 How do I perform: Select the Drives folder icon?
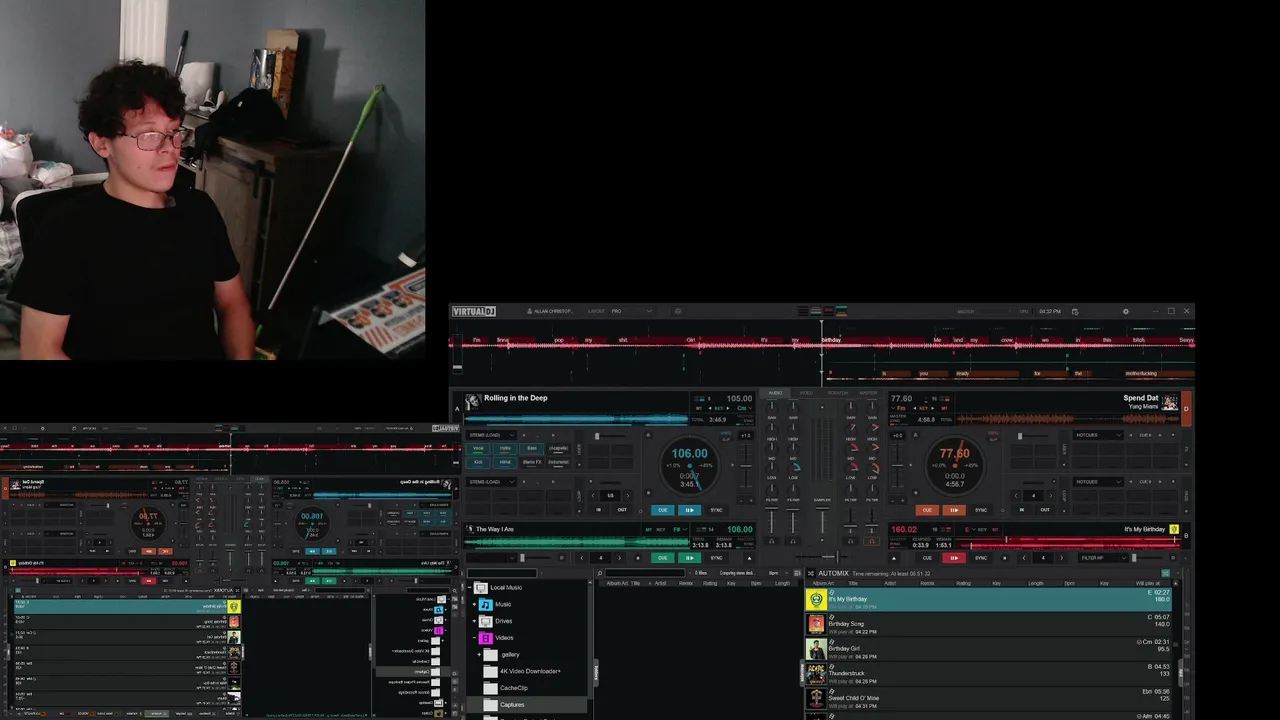tap(486, 621)
